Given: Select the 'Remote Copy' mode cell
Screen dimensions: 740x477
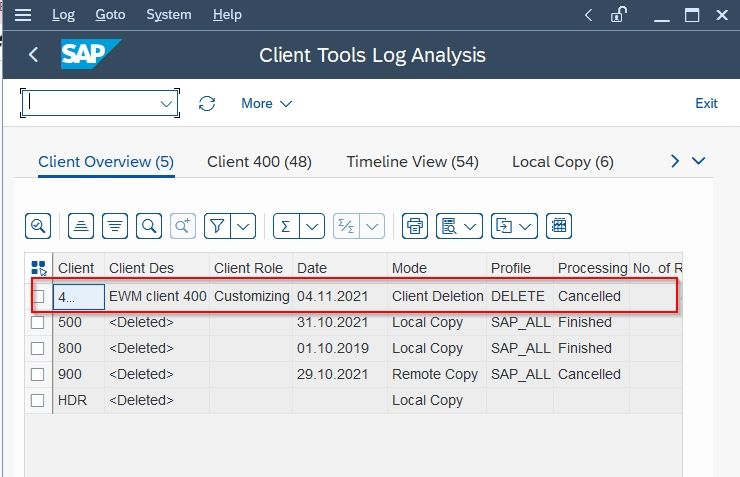Looking at the screenshot, I should coord(437,374).
